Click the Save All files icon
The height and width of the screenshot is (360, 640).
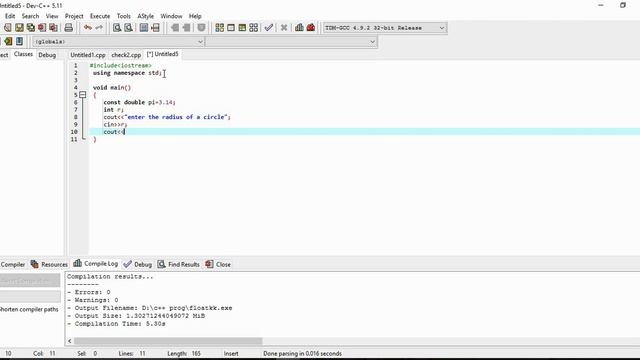click(x=31, y=28)
